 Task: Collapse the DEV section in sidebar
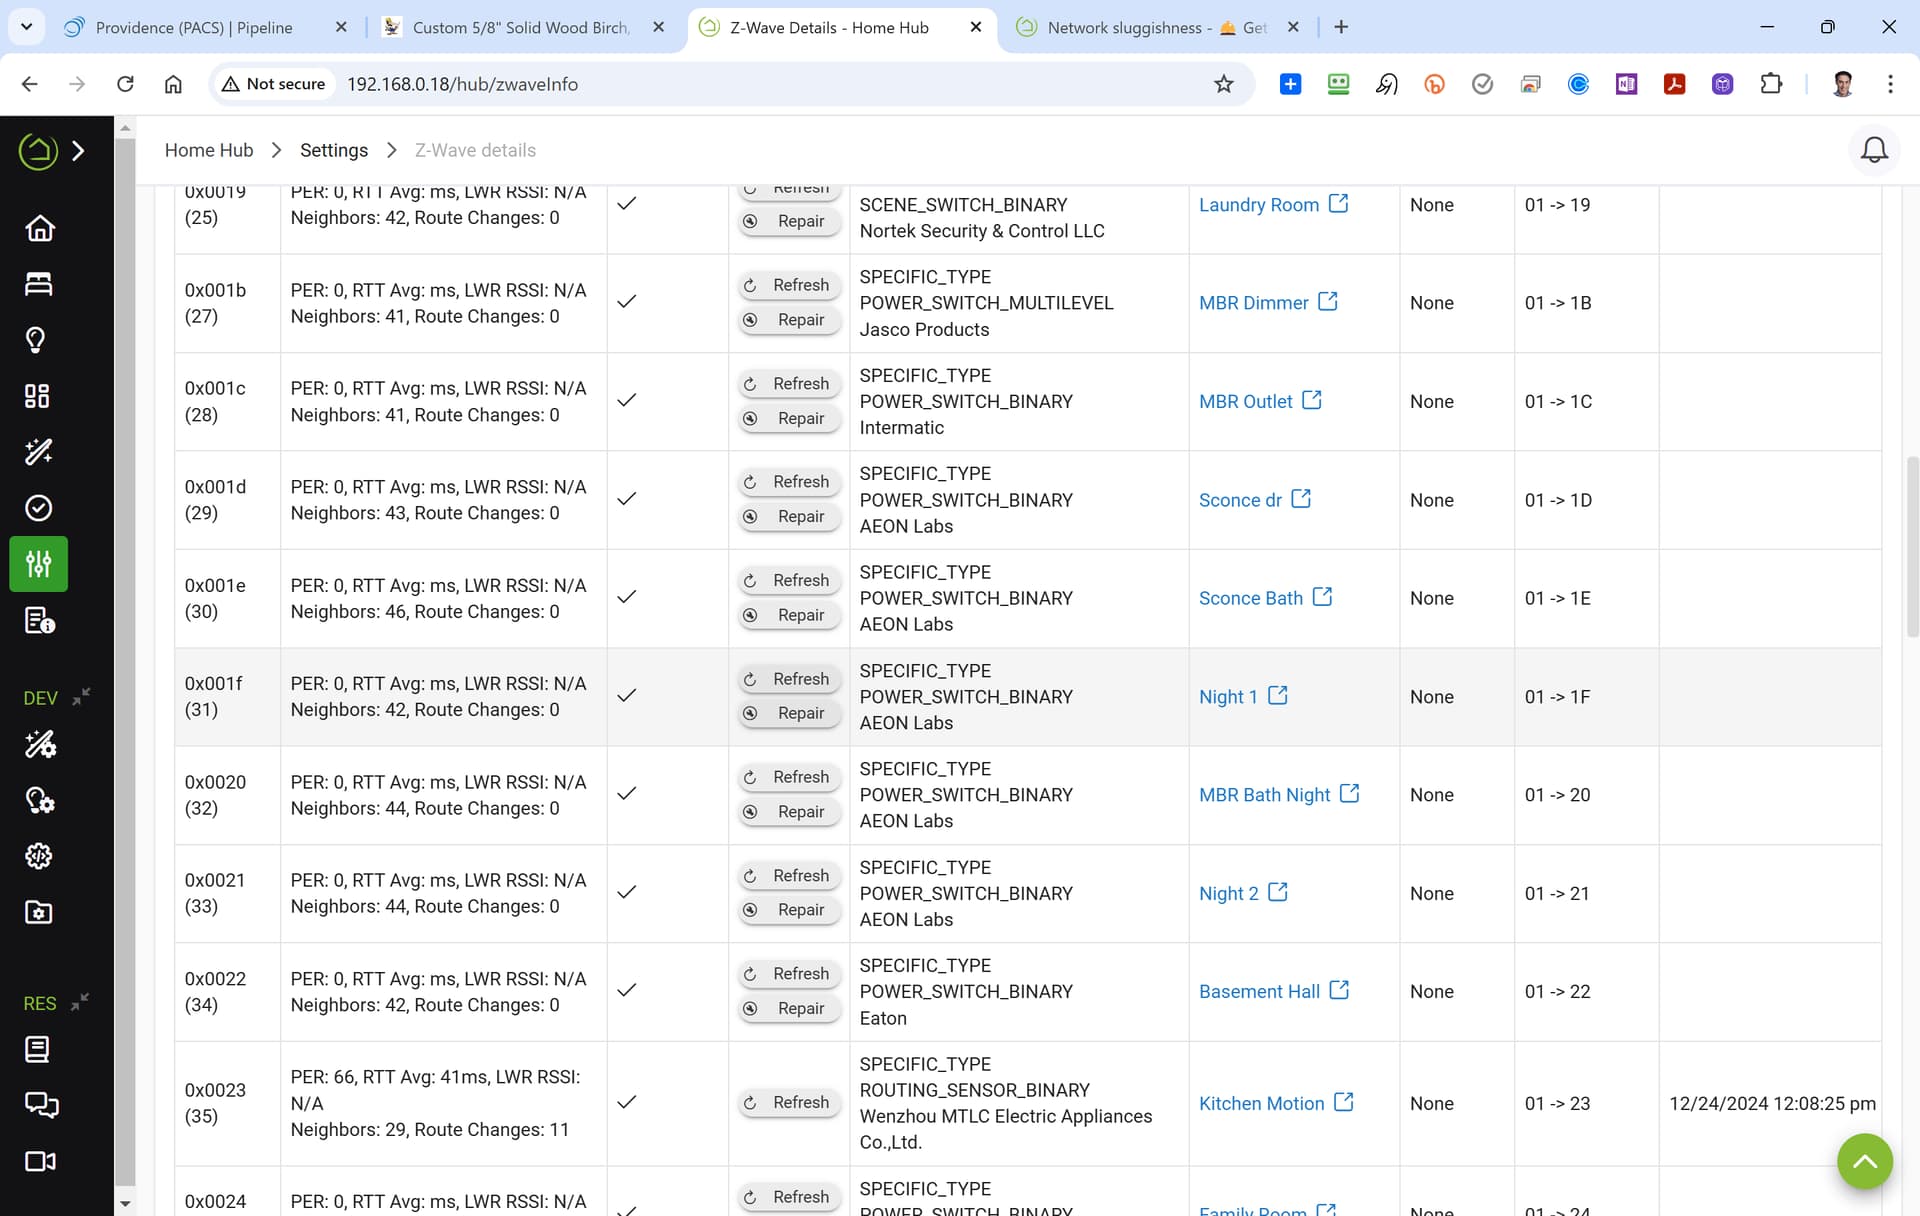tap(82, 695)
